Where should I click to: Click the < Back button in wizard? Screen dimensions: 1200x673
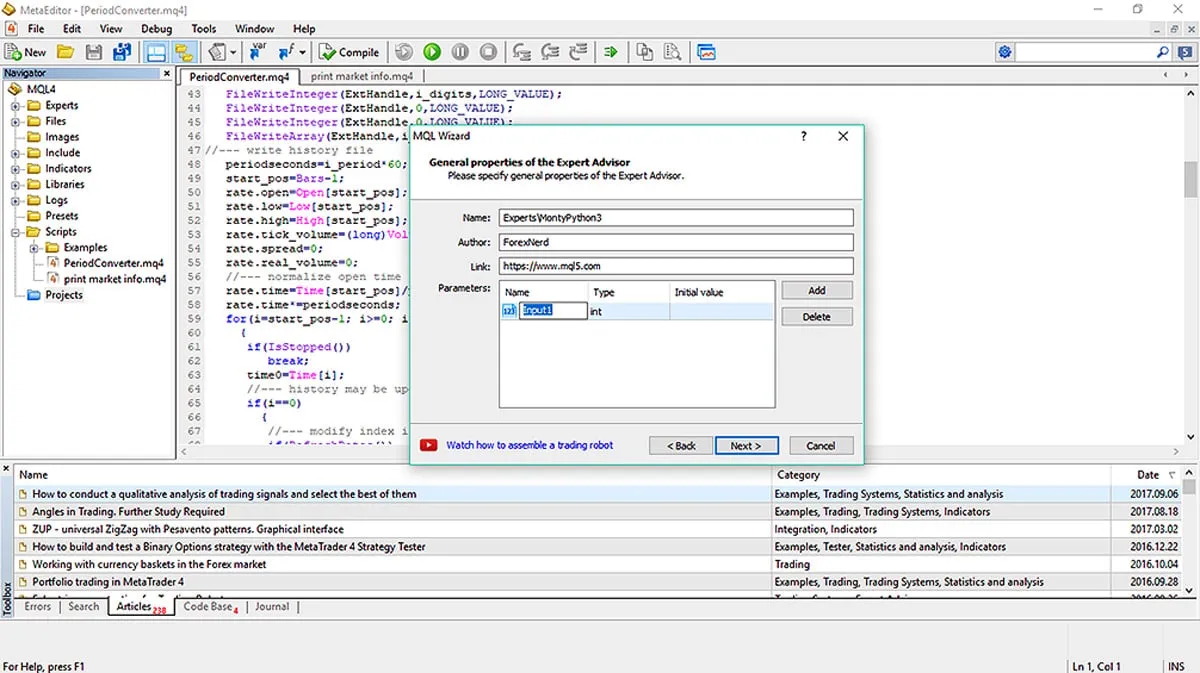coord(681,445)
